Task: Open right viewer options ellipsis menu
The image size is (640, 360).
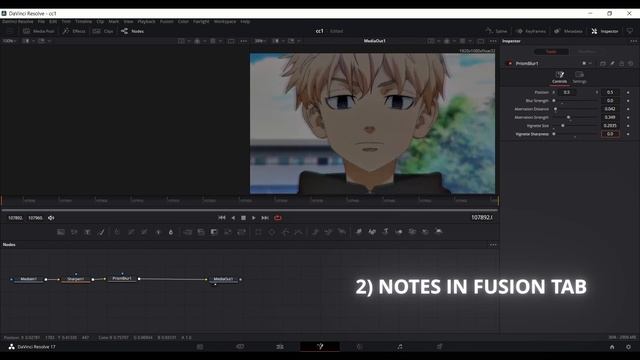Action: pos(493,41)
